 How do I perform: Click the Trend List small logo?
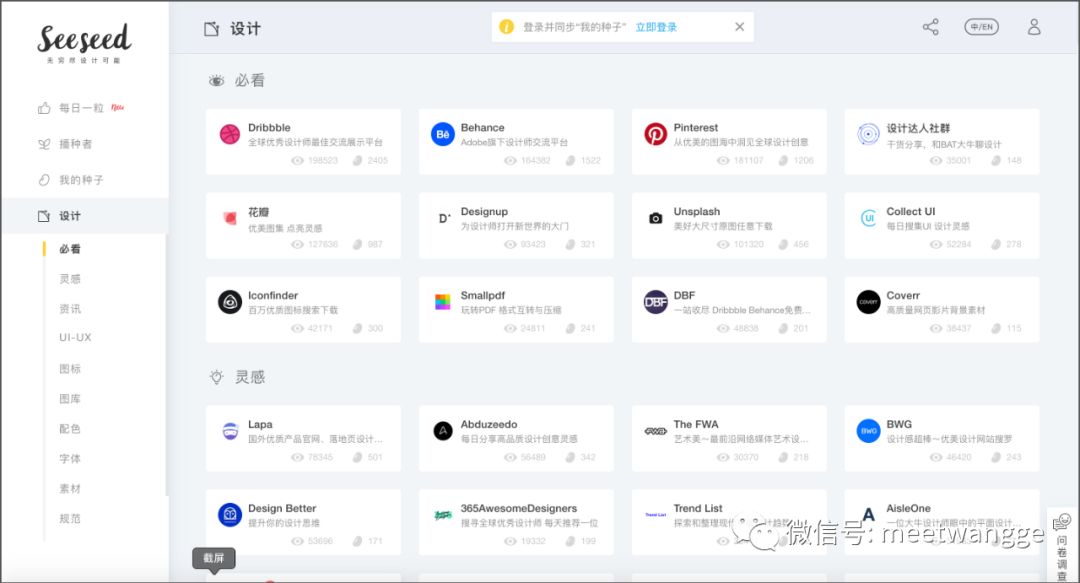655,515
